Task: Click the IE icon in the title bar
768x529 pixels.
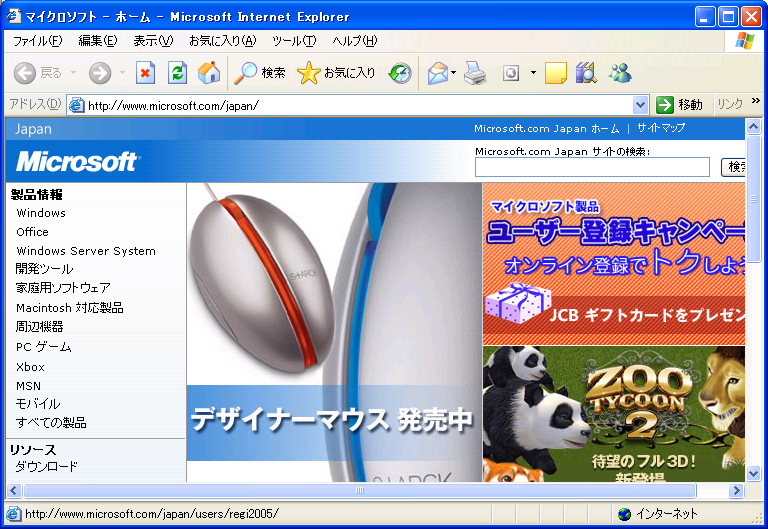Action: 14,16
